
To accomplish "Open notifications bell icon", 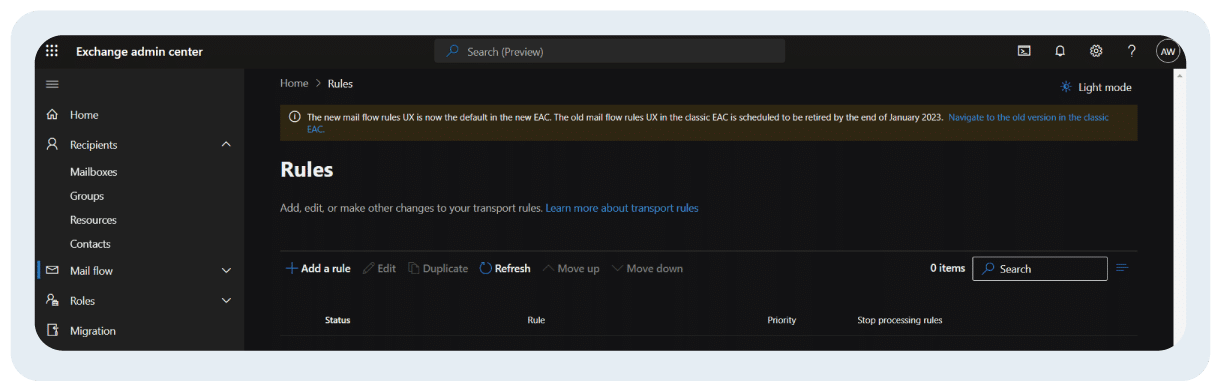I will [1060, 51].
